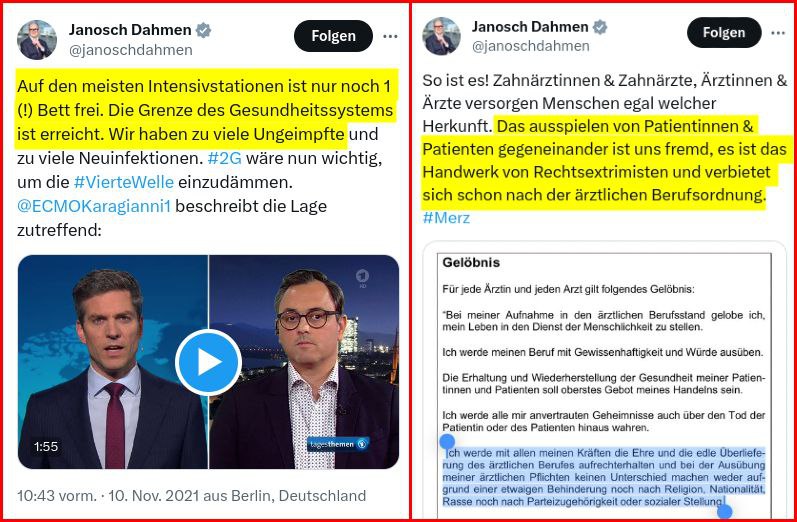The width and height of the screenshot is (797, 522).
Task: Click the 1:55 video duration label
Action: (x=46, y=447)
